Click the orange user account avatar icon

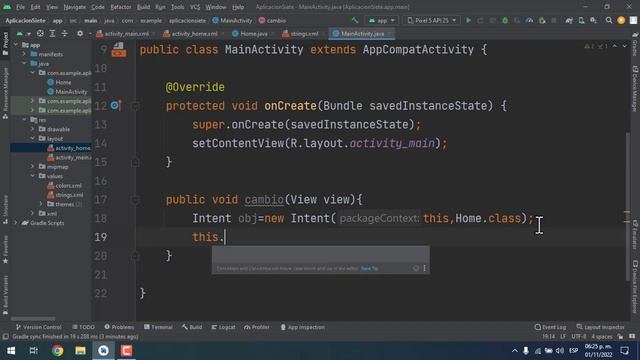pyautogui.click(x=621, y=20)
